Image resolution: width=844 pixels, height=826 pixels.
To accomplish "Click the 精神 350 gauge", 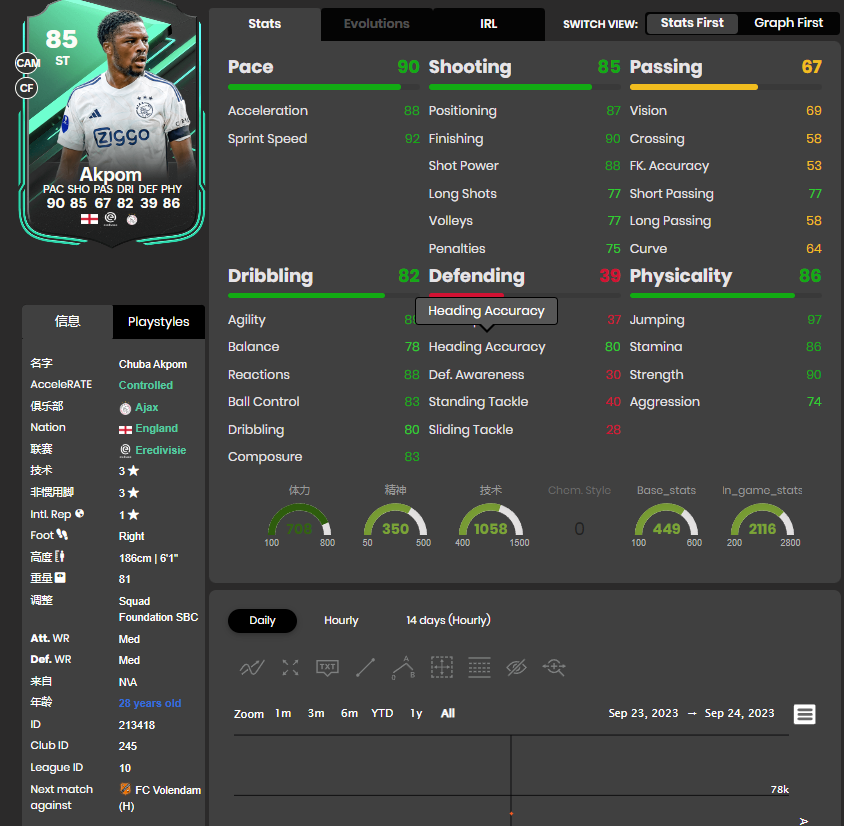I will tap(395, 520).
